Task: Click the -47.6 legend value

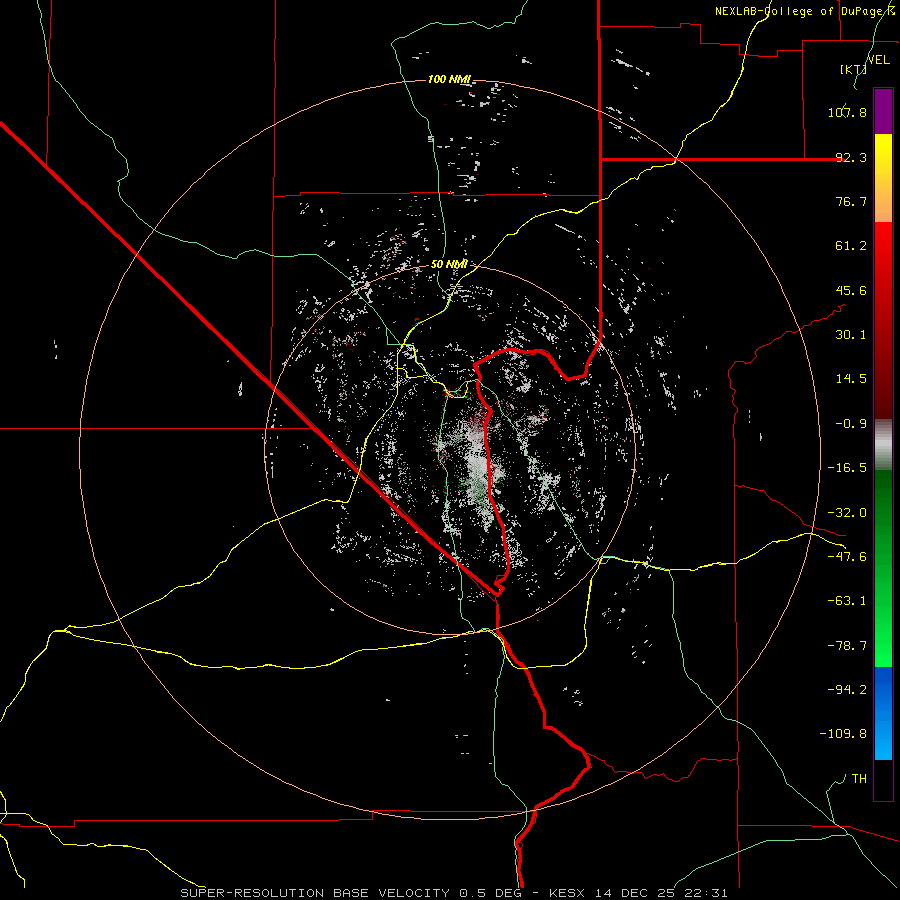Action: 847,557
